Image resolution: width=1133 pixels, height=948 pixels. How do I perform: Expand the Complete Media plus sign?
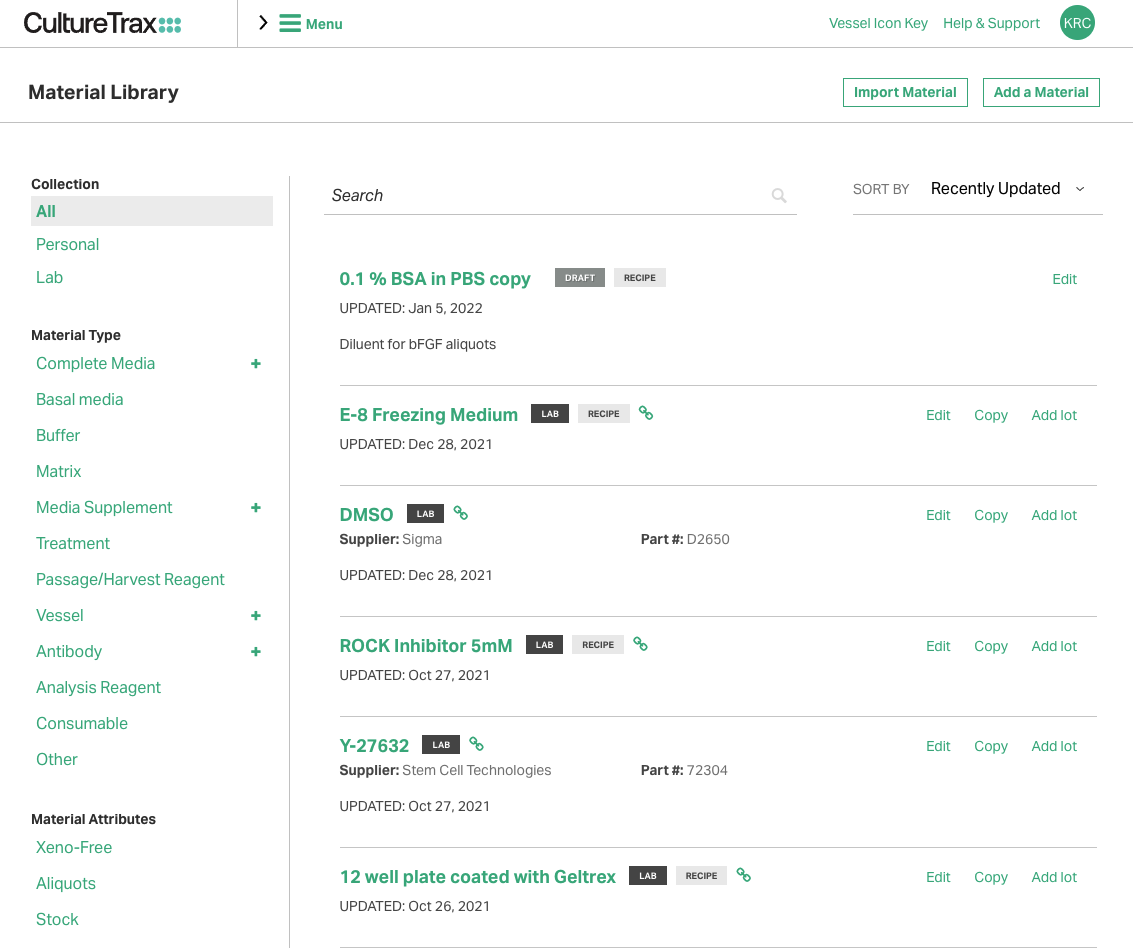point(256,364)
